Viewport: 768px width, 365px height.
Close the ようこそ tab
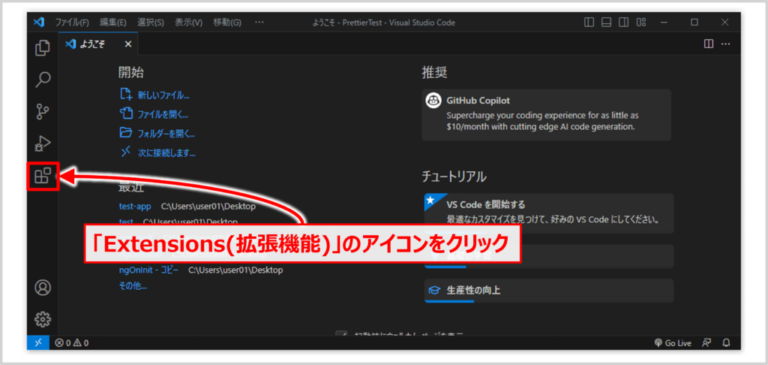pos(128,44)
